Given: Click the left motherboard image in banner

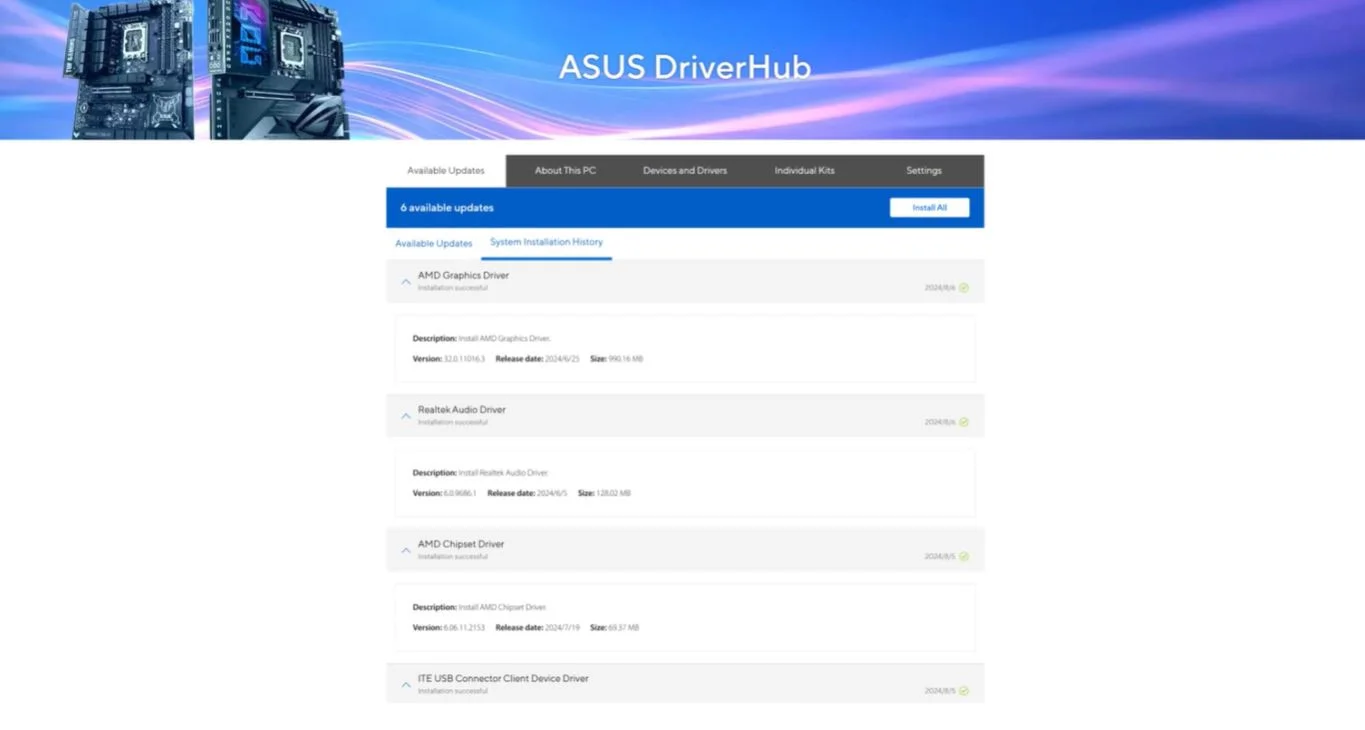Looking at the screenshot, I should [132, 72].
